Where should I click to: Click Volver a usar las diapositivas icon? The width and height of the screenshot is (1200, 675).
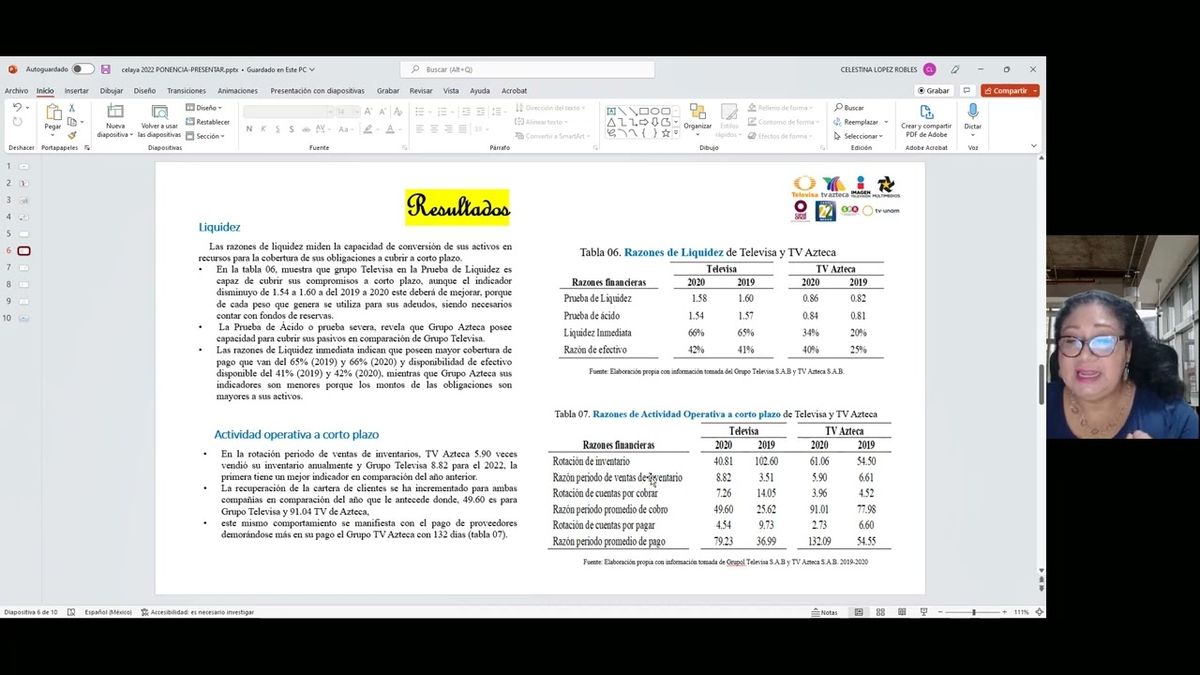[160, 111]
